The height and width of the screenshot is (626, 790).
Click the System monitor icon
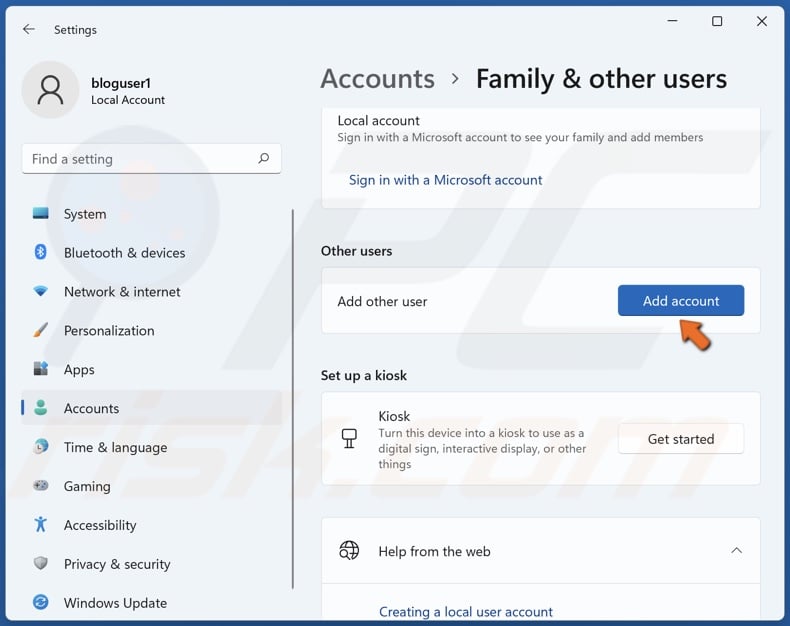(x=41, y=213)
